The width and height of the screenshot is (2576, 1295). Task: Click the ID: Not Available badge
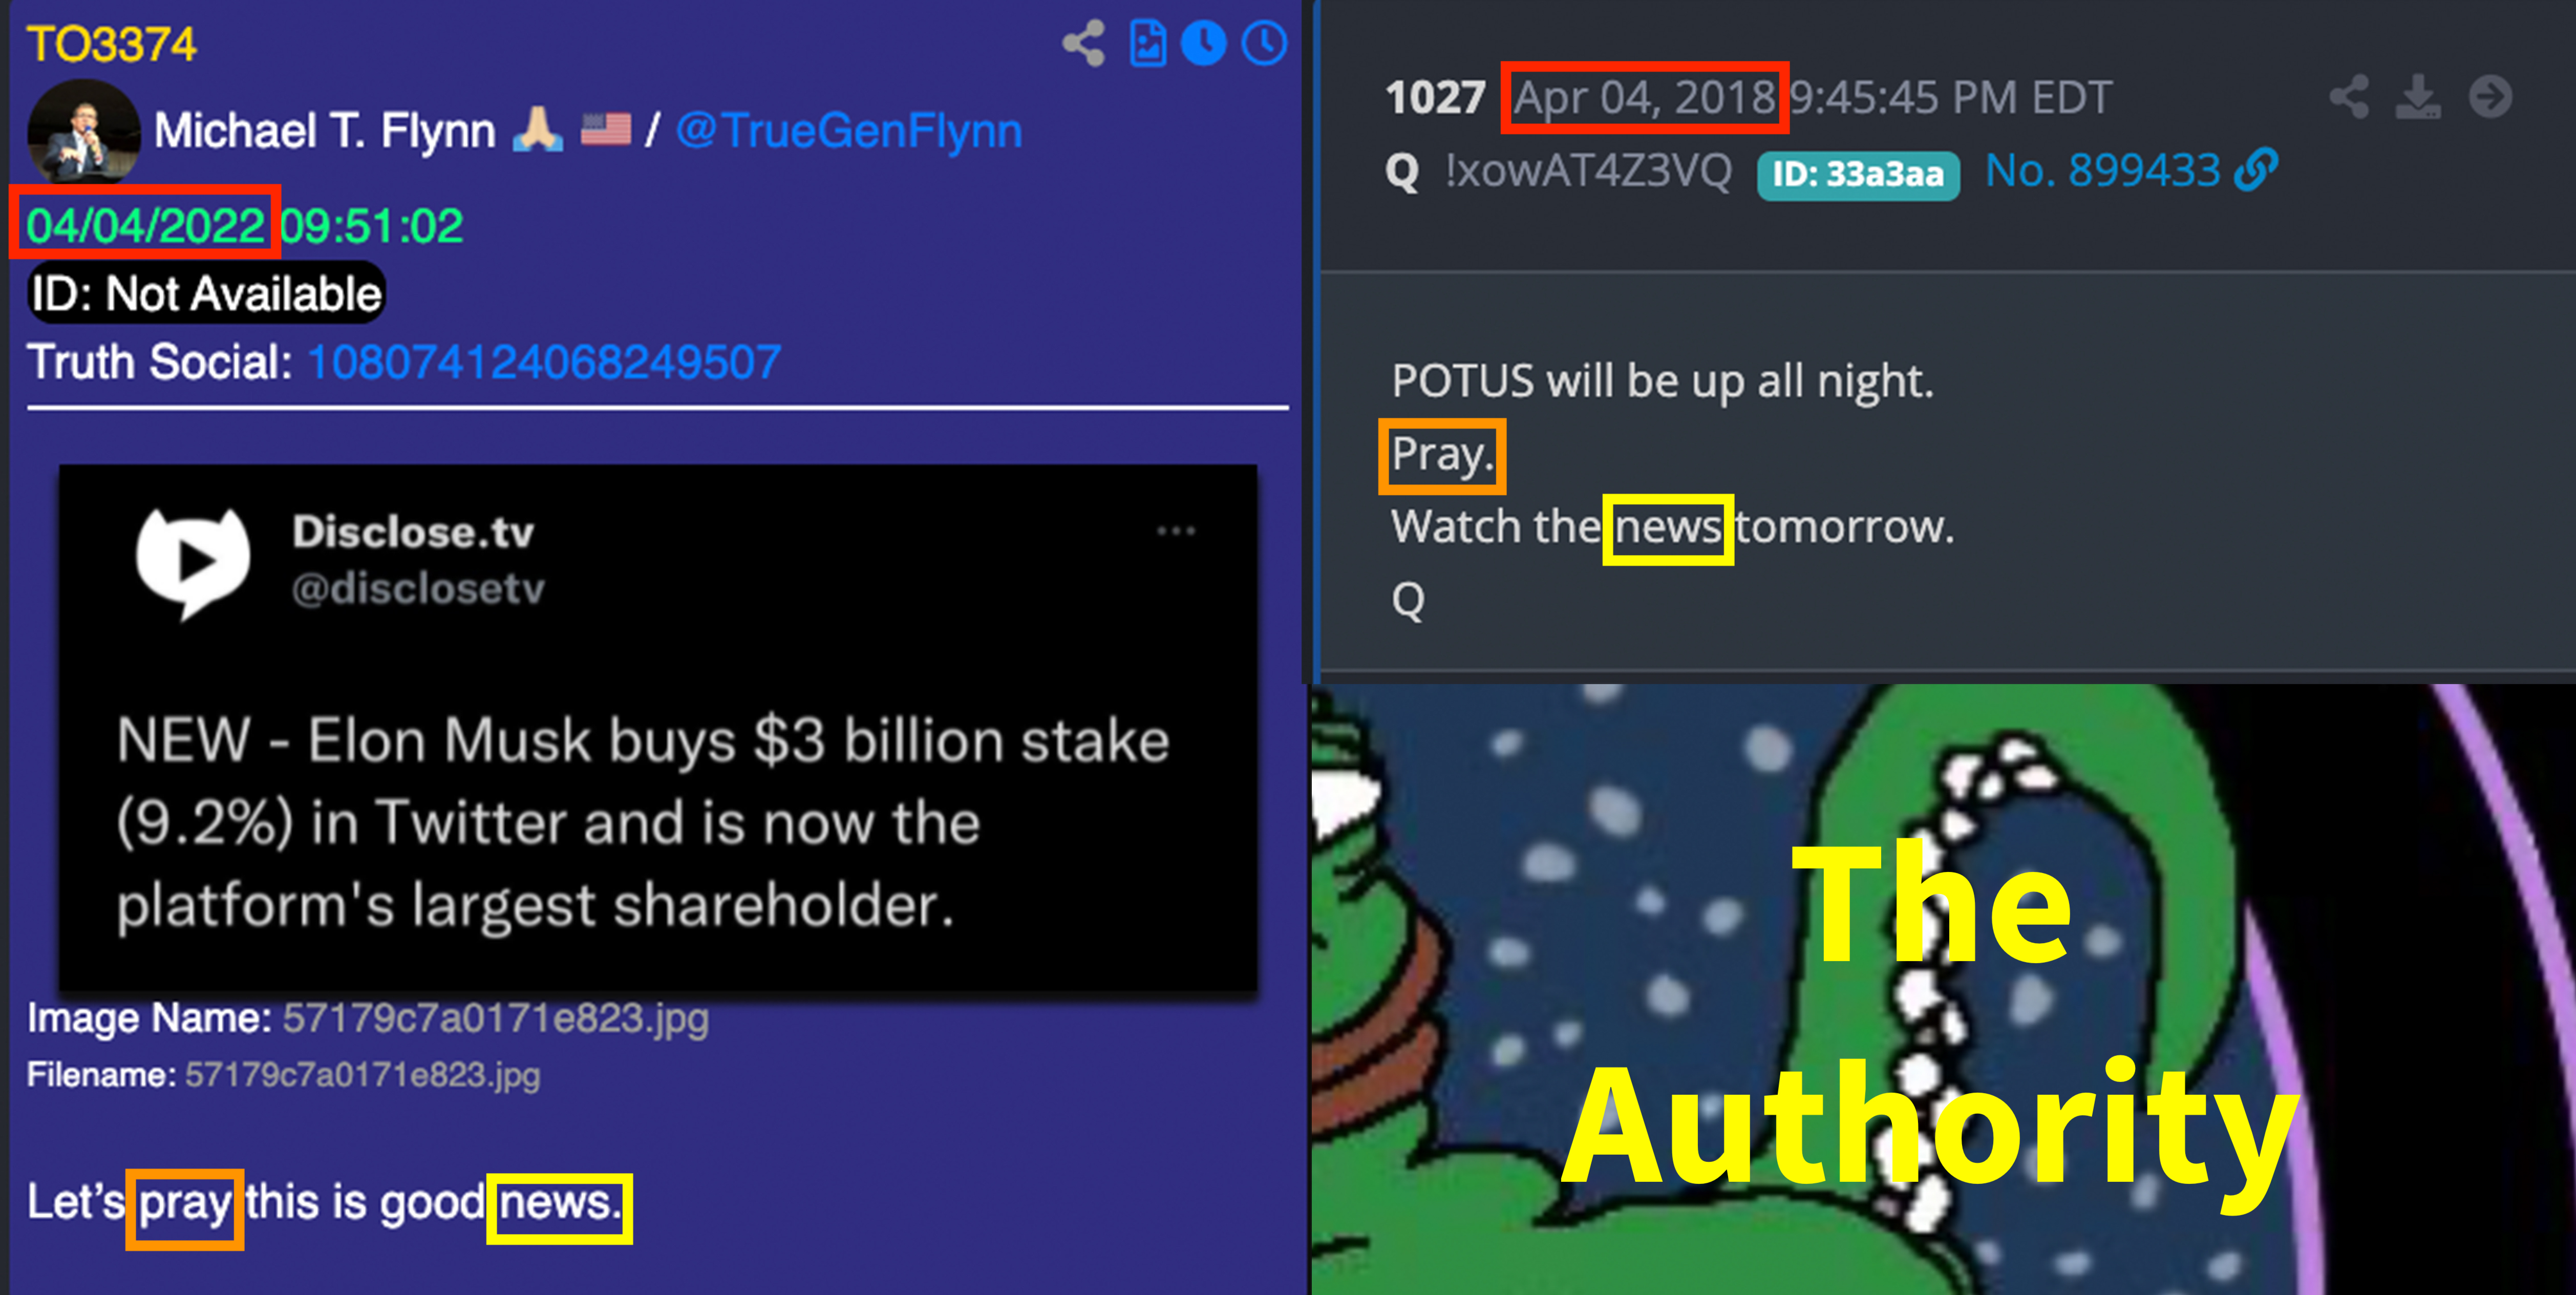click(206, 293)
